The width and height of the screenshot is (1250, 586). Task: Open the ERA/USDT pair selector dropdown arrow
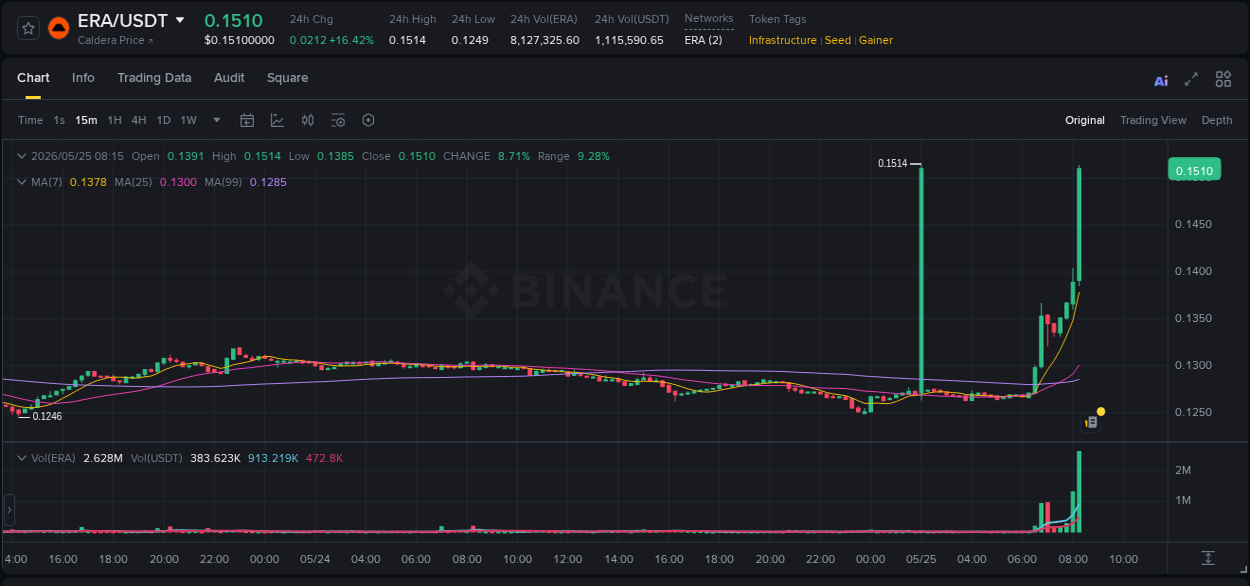pos(180,20)
